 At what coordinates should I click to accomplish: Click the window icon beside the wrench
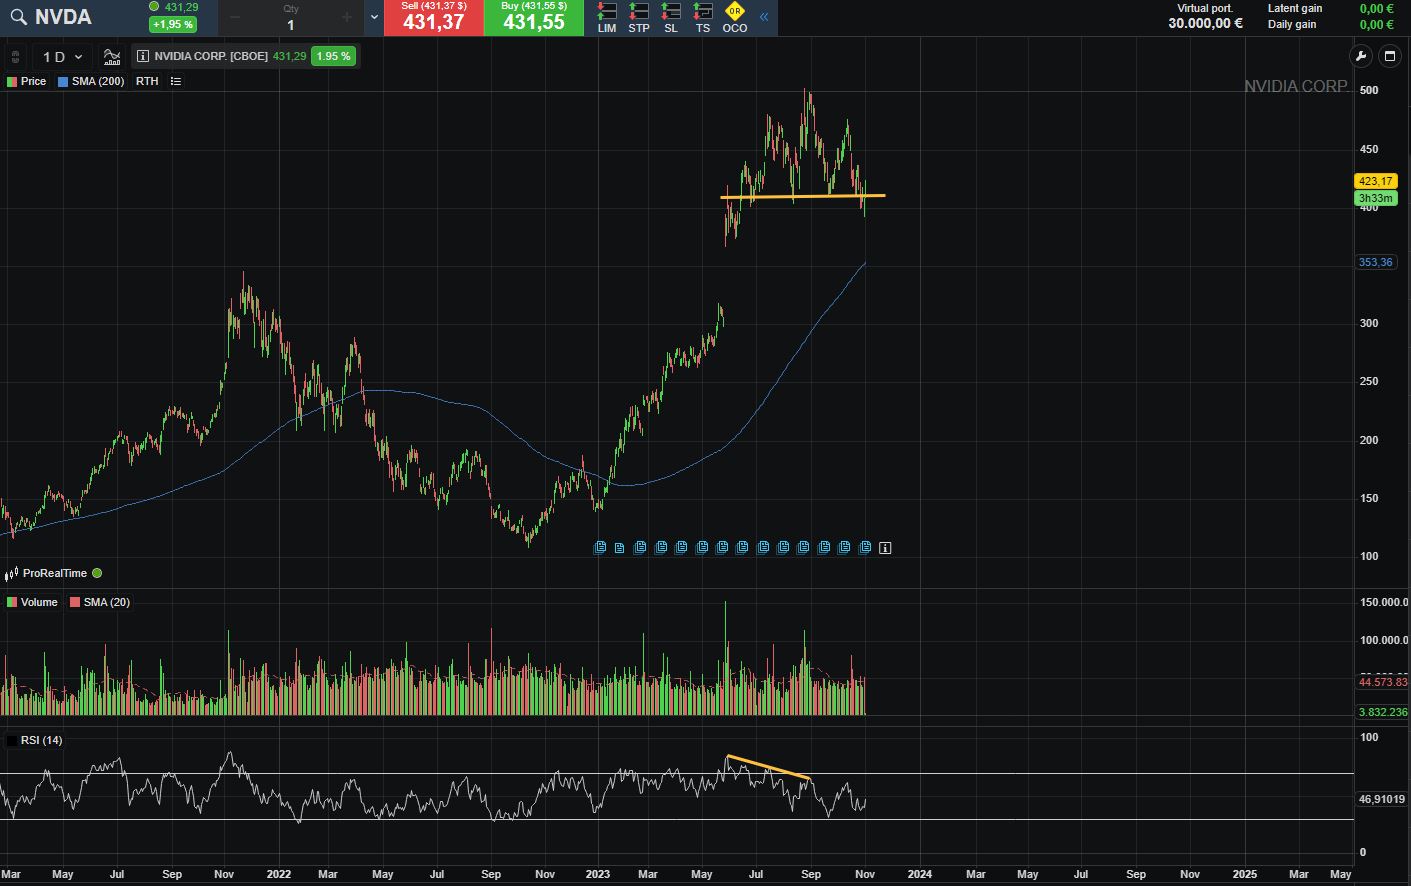tap(1390, 56)
